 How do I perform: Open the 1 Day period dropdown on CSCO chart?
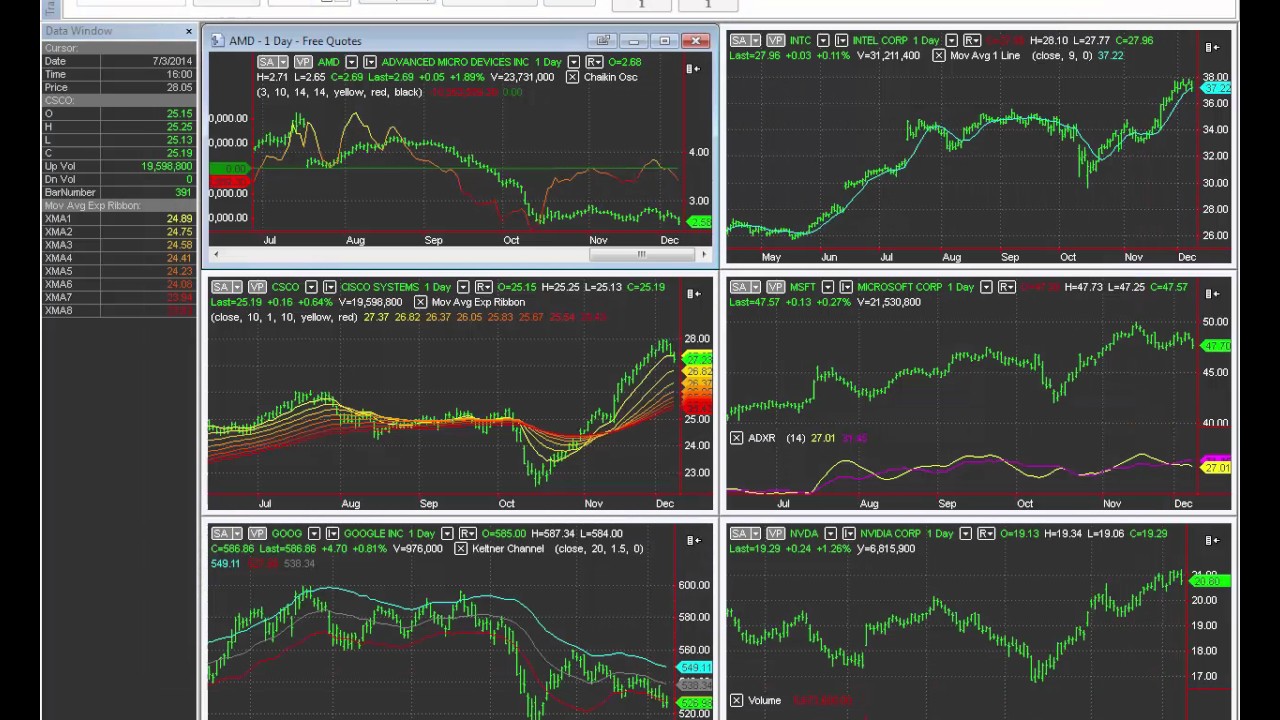[463, 287]
